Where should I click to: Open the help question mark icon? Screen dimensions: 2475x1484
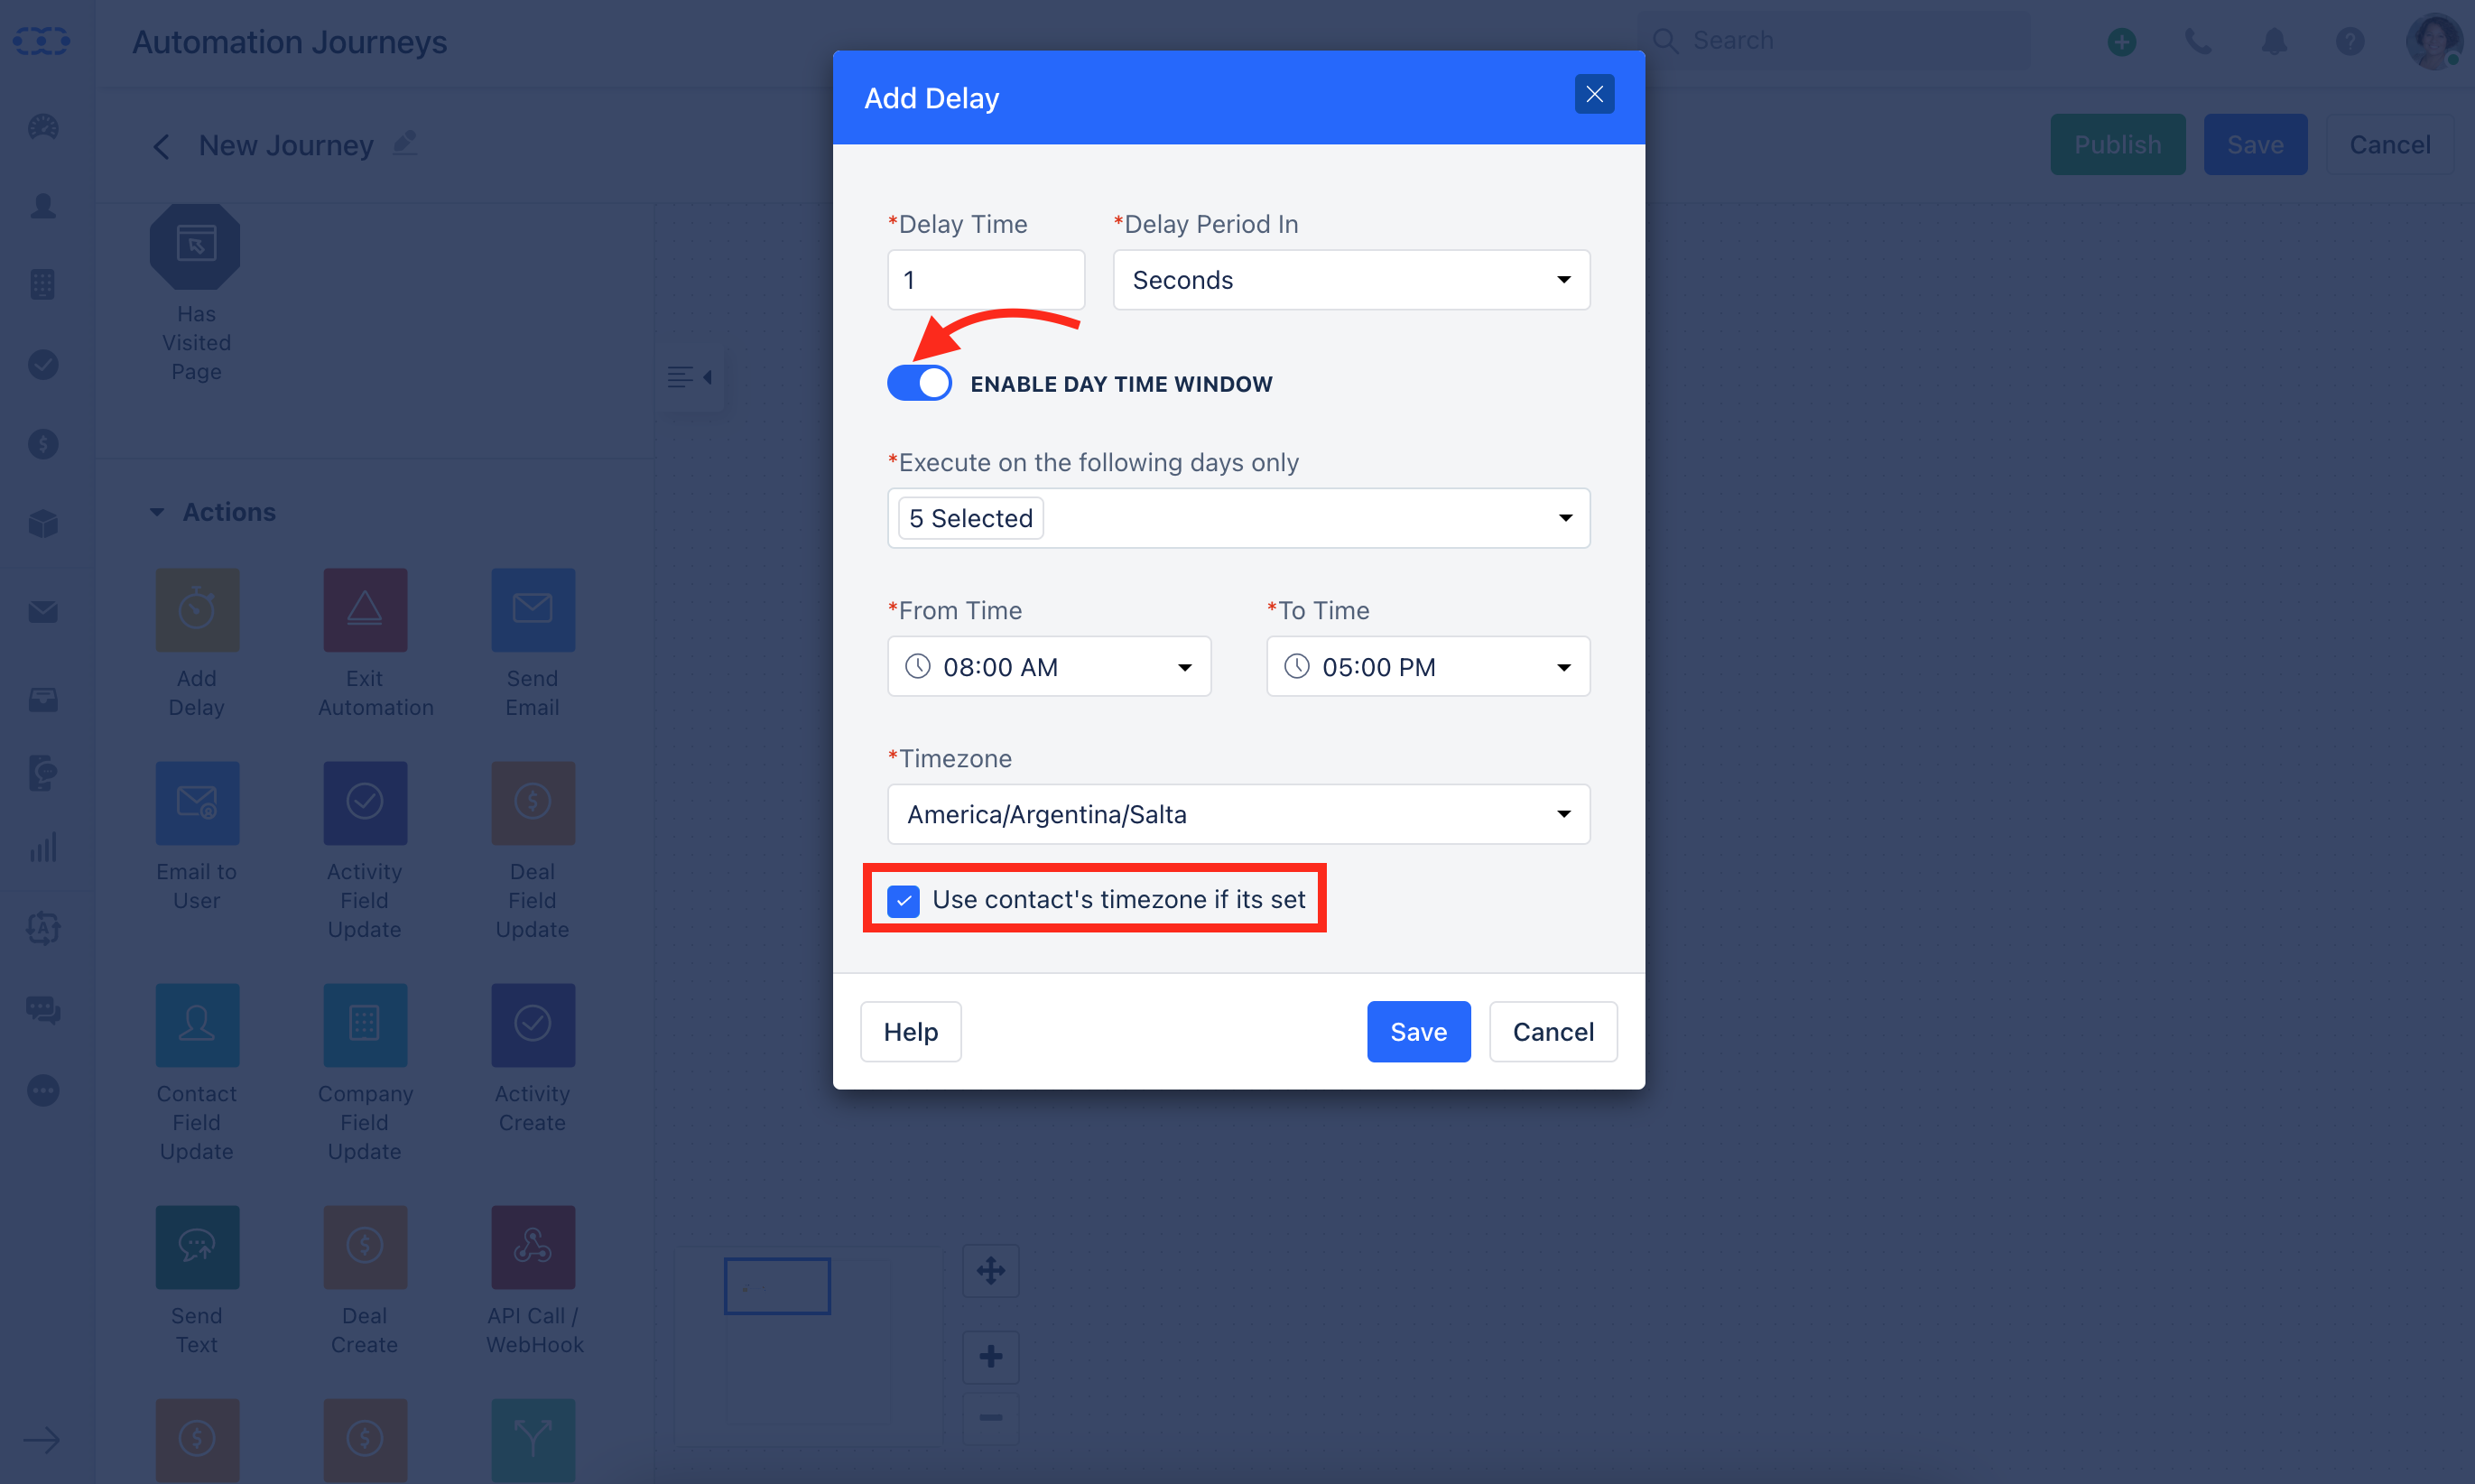coord(2350,41)
